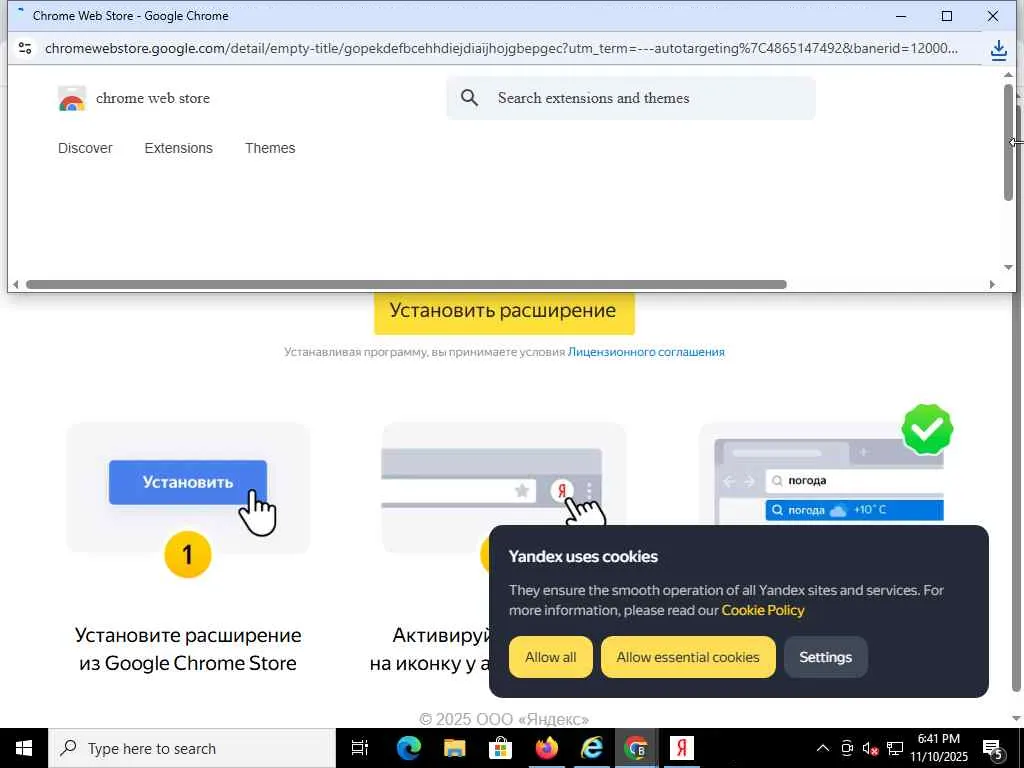
Task: Open the Windows Start menu
Action: [24, 748]
